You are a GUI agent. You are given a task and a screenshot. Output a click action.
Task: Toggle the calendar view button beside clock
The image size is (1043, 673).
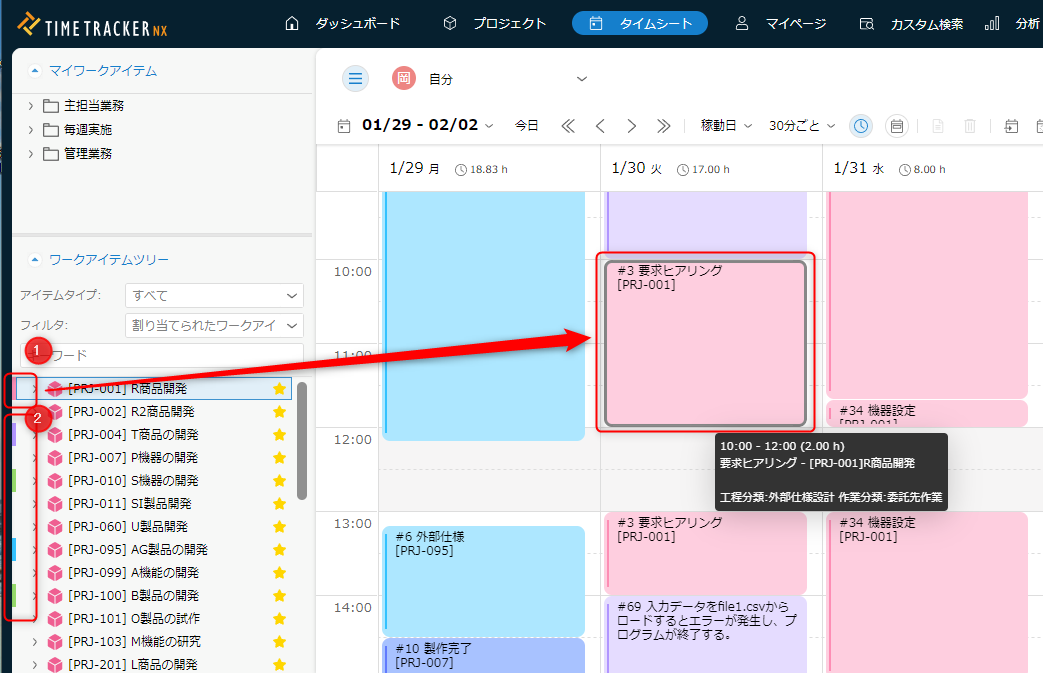[x=897, y=126]
